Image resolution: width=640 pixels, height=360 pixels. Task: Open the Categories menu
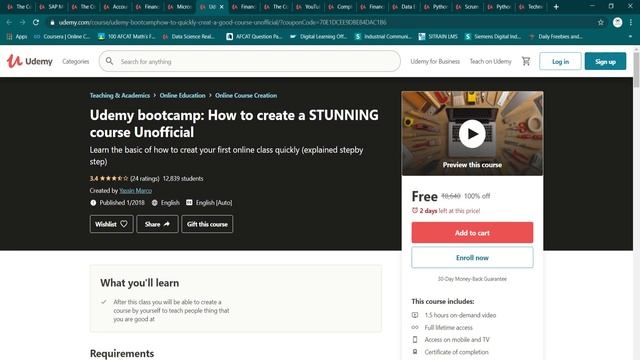point(76,61)
